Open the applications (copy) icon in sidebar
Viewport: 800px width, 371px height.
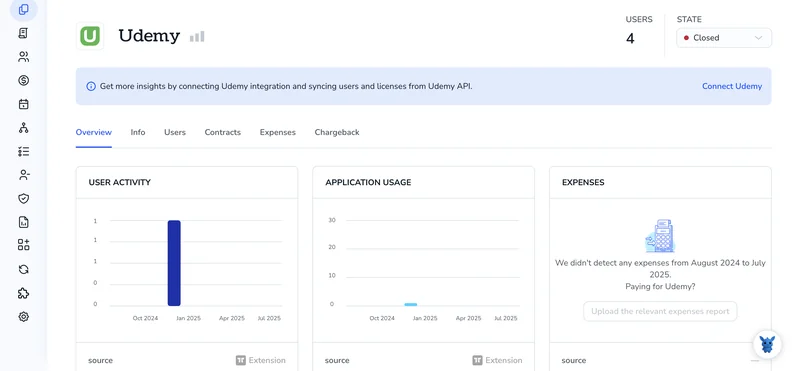23,10
